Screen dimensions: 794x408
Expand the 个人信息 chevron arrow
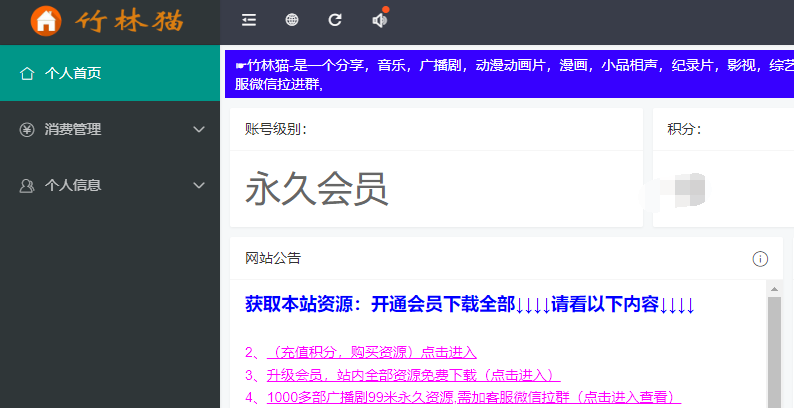pyautogui.click(x=199, y=185)
